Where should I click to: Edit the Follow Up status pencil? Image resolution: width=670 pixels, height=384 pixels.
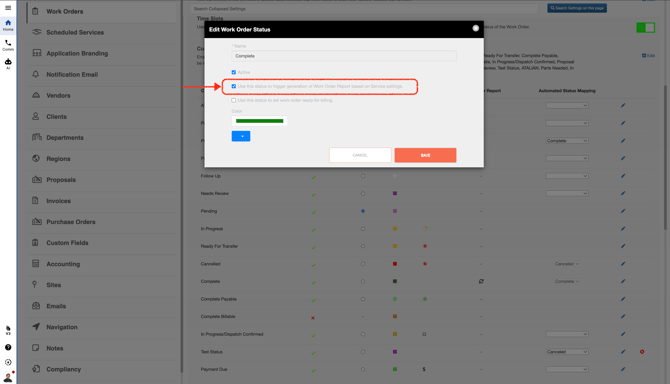(x=623, y=176)
